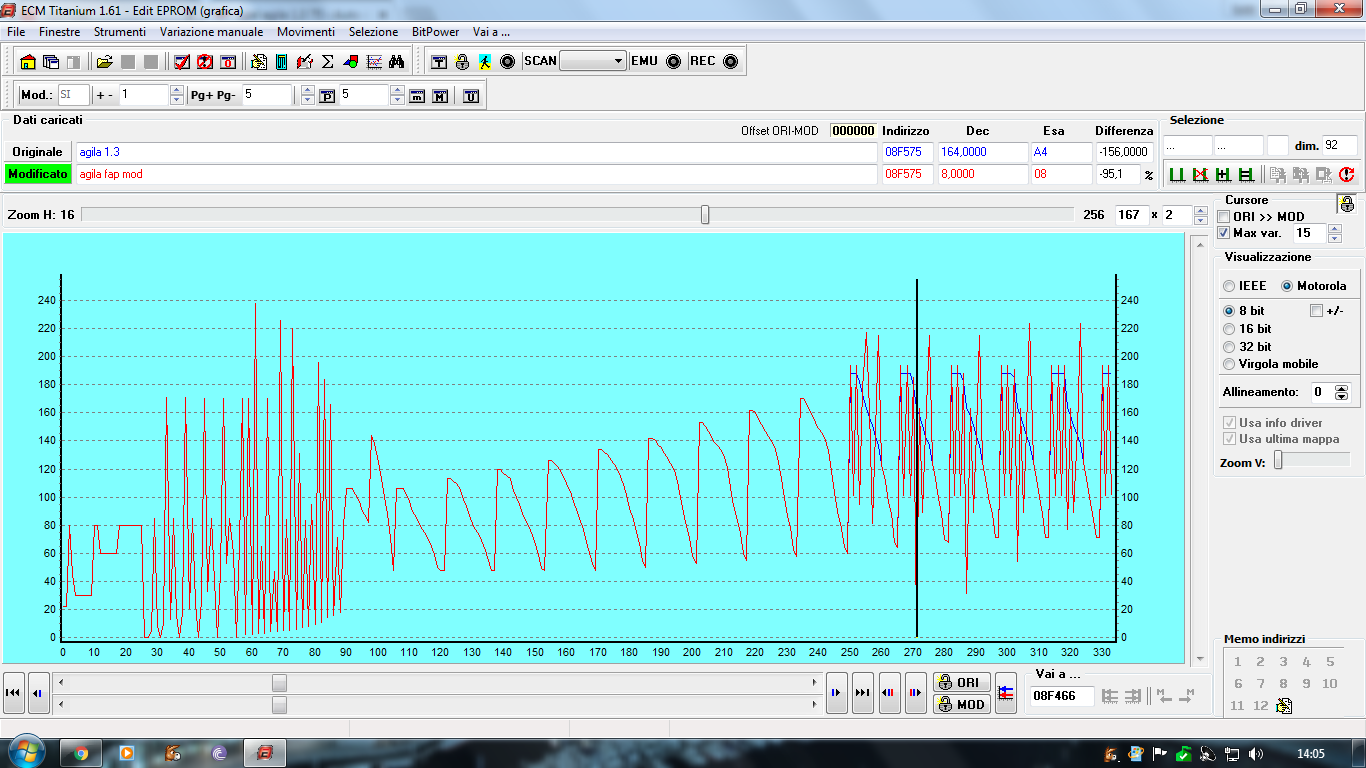Select the 16 bit radio button

click(1230, 329)
